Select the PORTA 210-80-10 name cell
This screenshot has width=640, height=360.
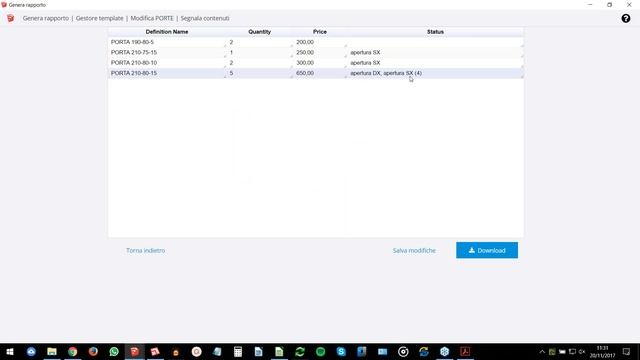point(167,62)
